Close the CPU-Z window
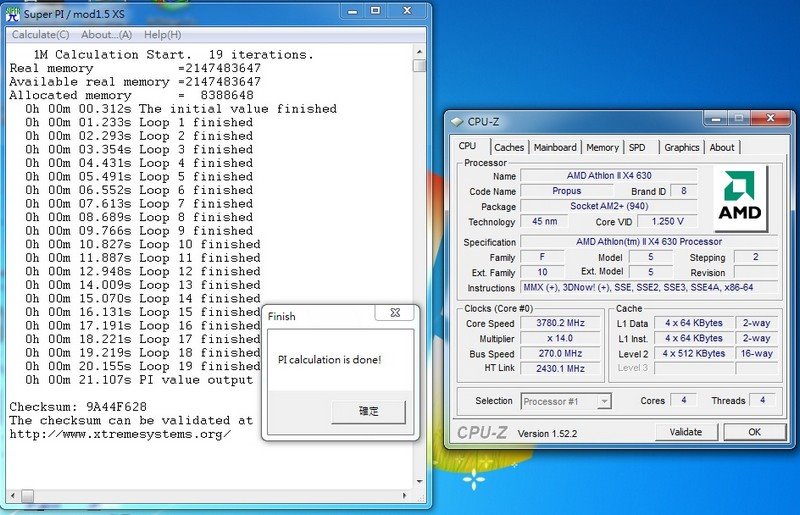The width and height of the screenshot is (800, 515). tap(770, 119)
